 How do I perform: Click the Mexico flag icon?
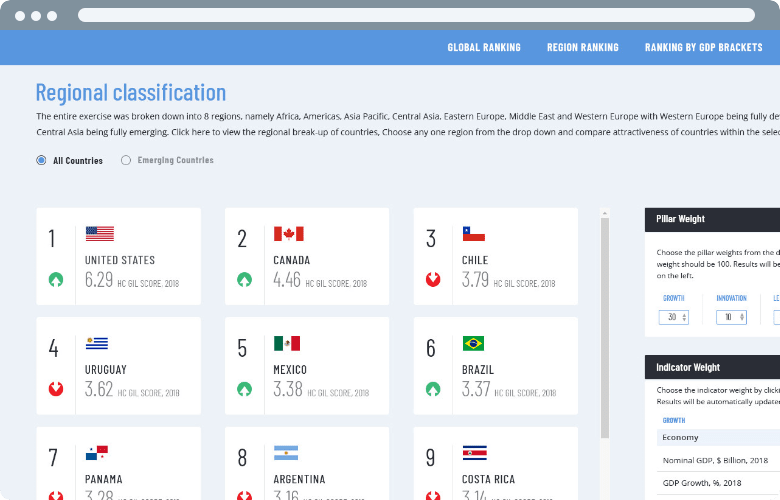[287, 343]
